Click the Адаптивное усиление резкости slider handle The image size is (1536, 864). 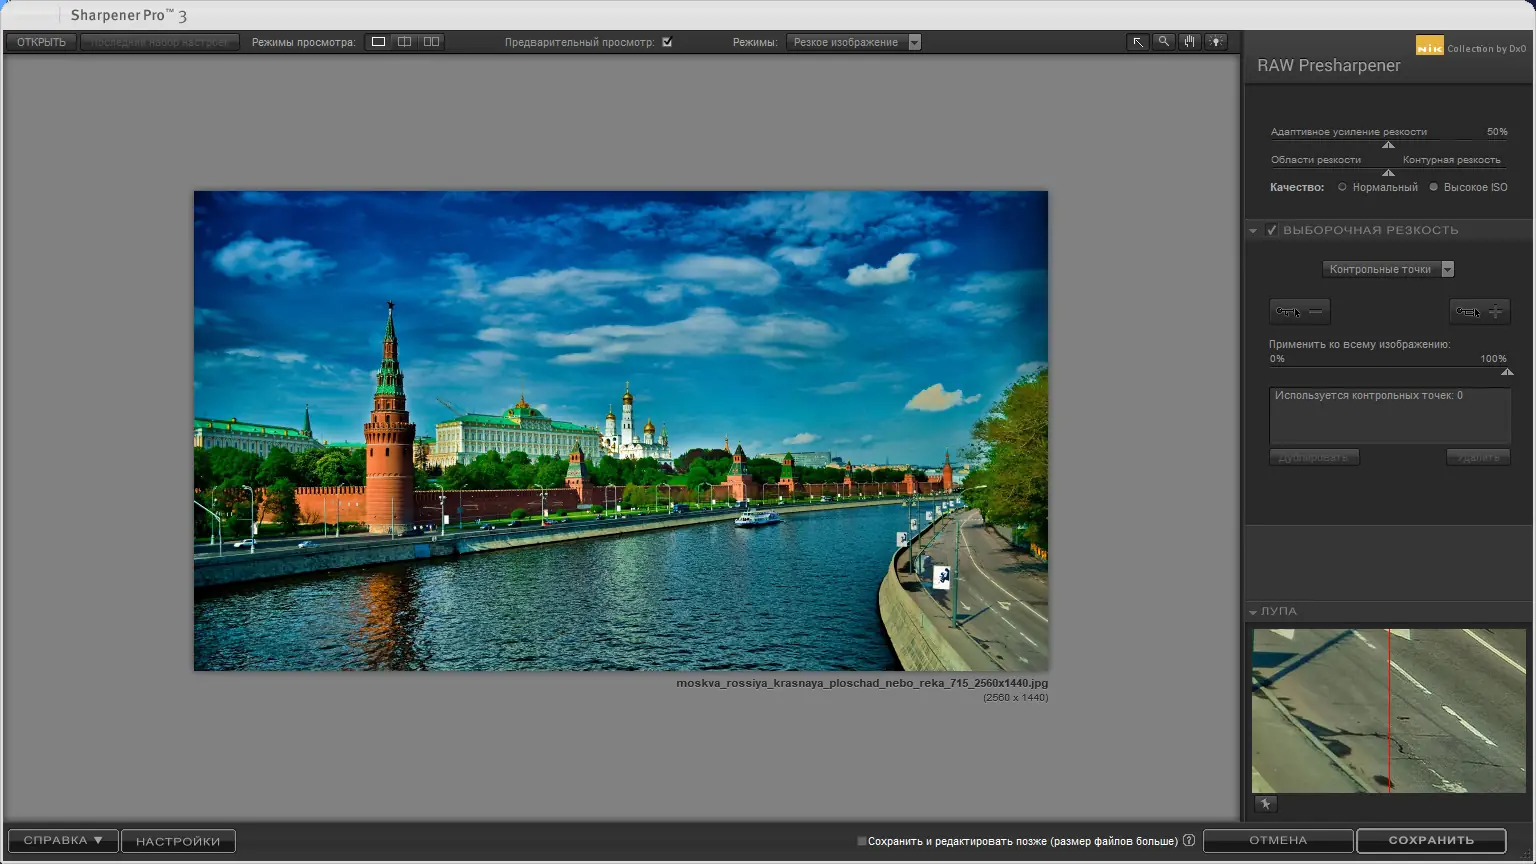tap(1388, 145)
